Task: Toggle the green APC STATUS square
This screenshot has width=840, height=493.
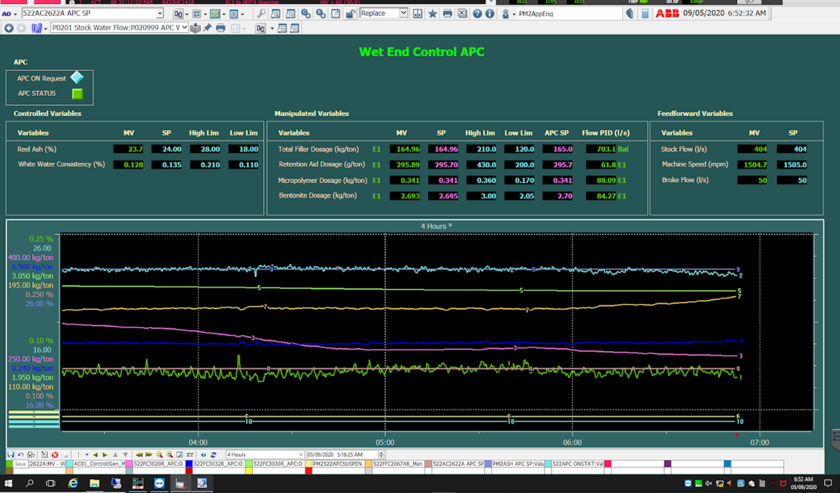Action: [x=77, y=94]
